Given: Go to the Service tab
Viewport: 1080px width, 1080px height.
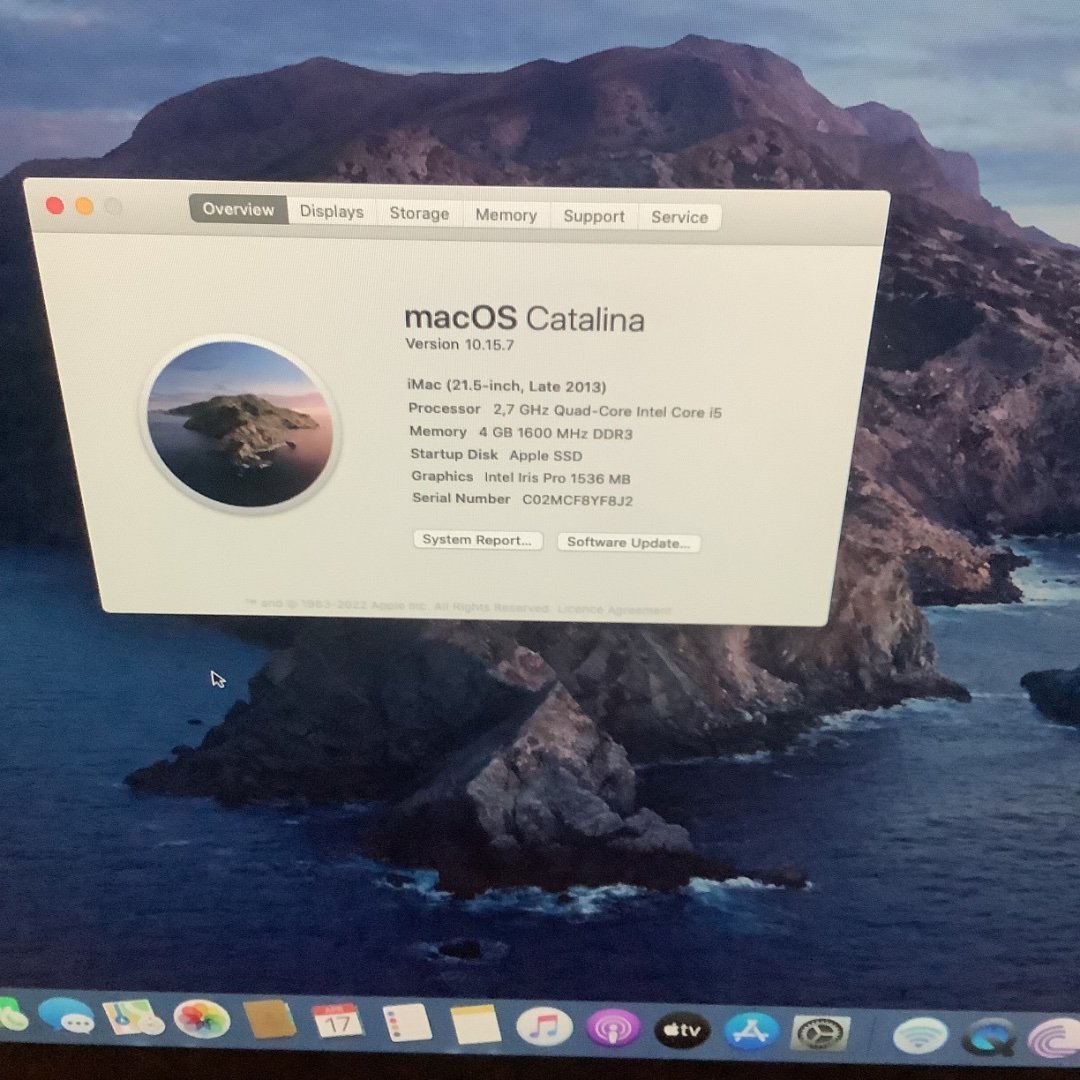Looking at the screenshot, I should click(680, 217).
